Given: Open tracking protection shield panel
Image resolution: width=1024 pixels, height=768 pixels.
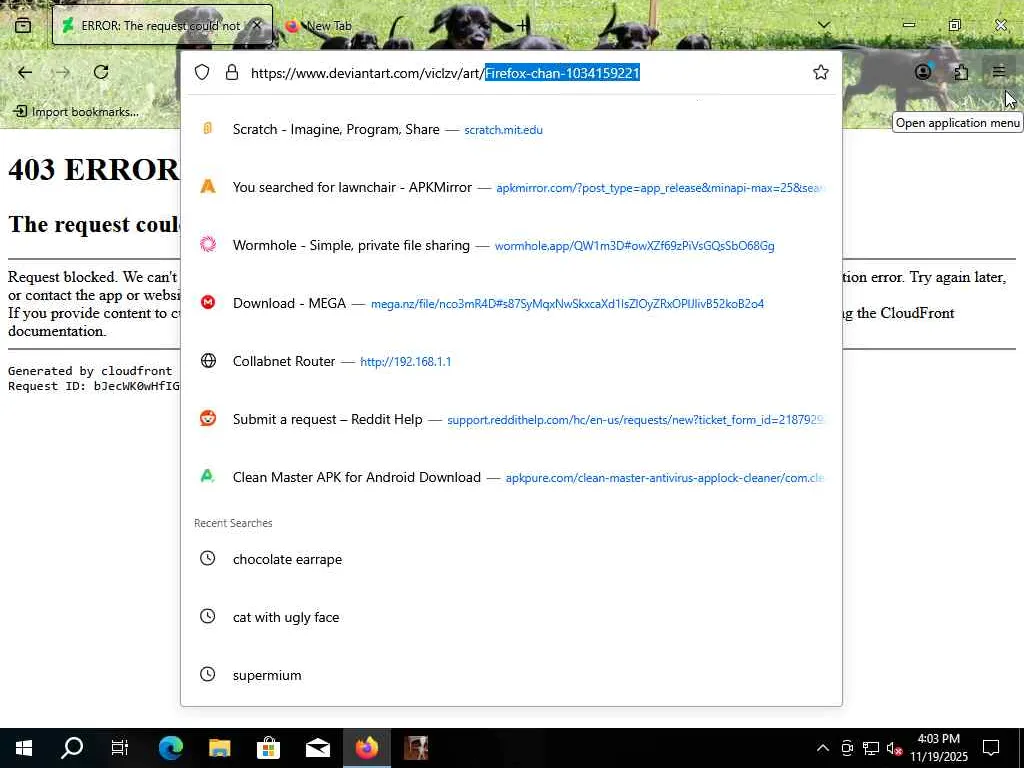Looking at the screenshot, I should pos(202,72).
